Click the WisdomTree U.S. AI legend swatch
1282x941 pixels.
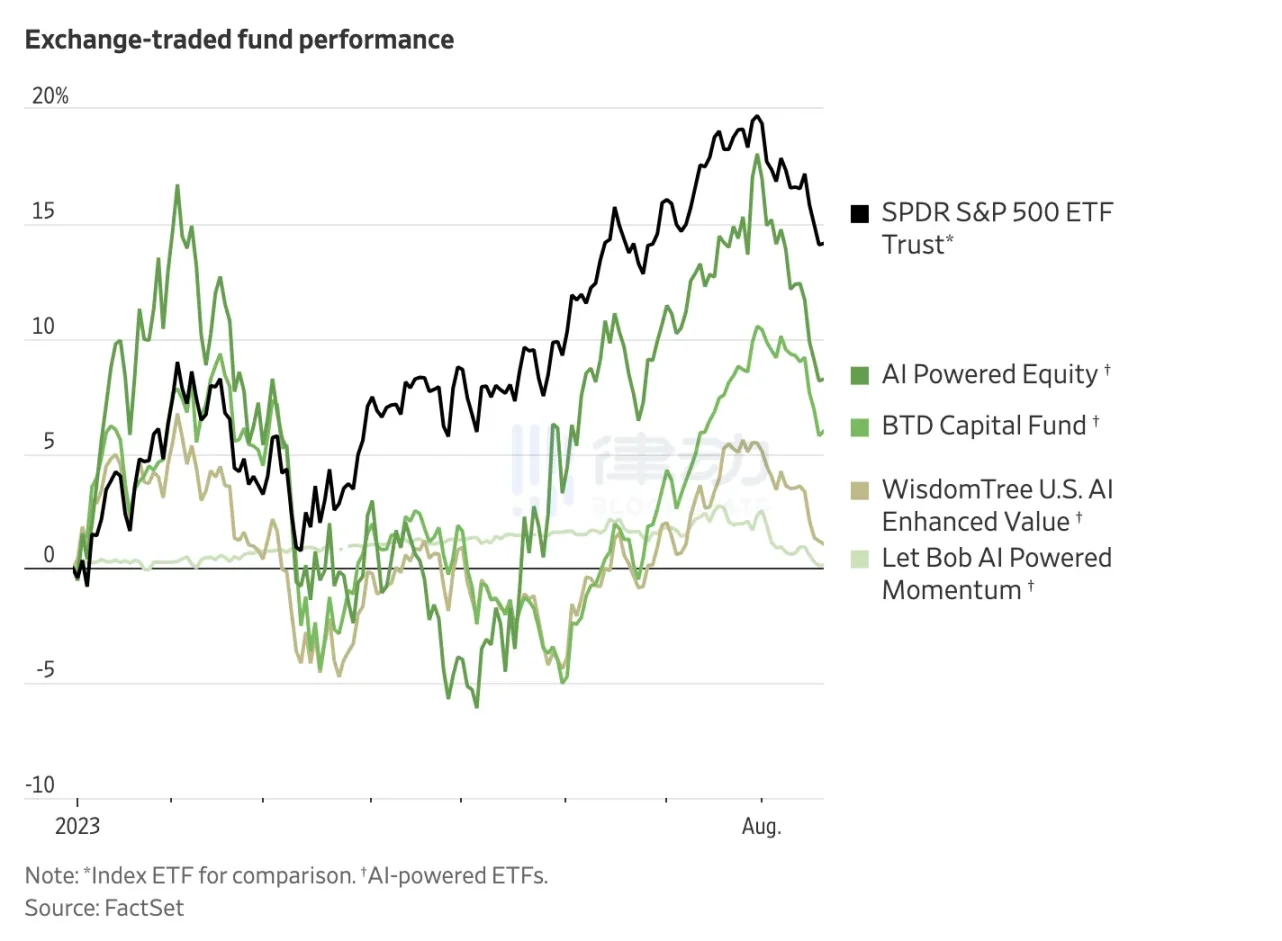[859, 490]
